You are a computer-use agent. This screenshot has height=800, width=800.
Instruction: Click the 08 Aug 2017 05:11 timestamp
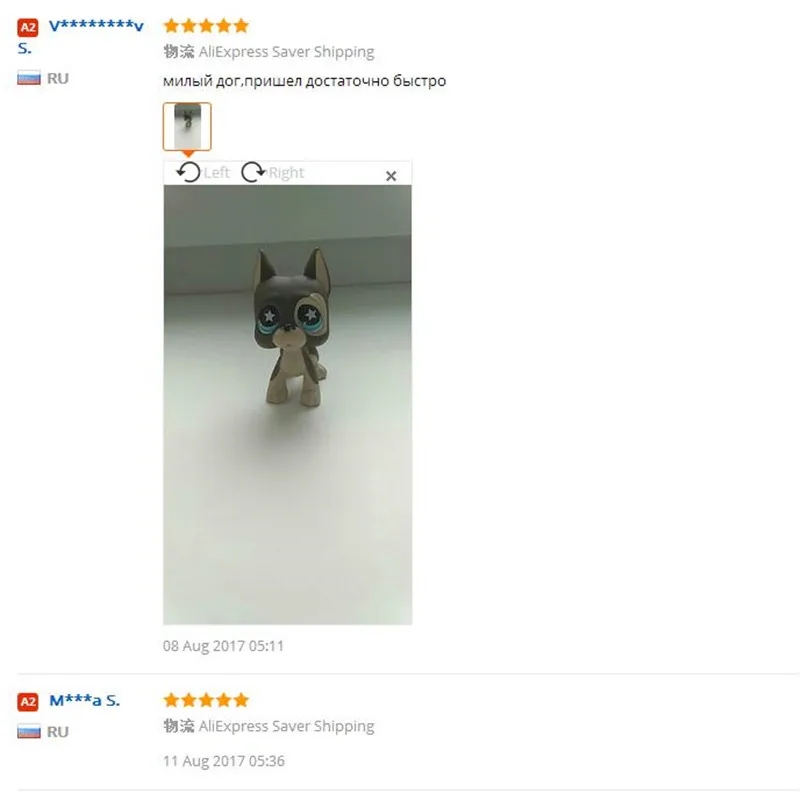click(223, 646)
